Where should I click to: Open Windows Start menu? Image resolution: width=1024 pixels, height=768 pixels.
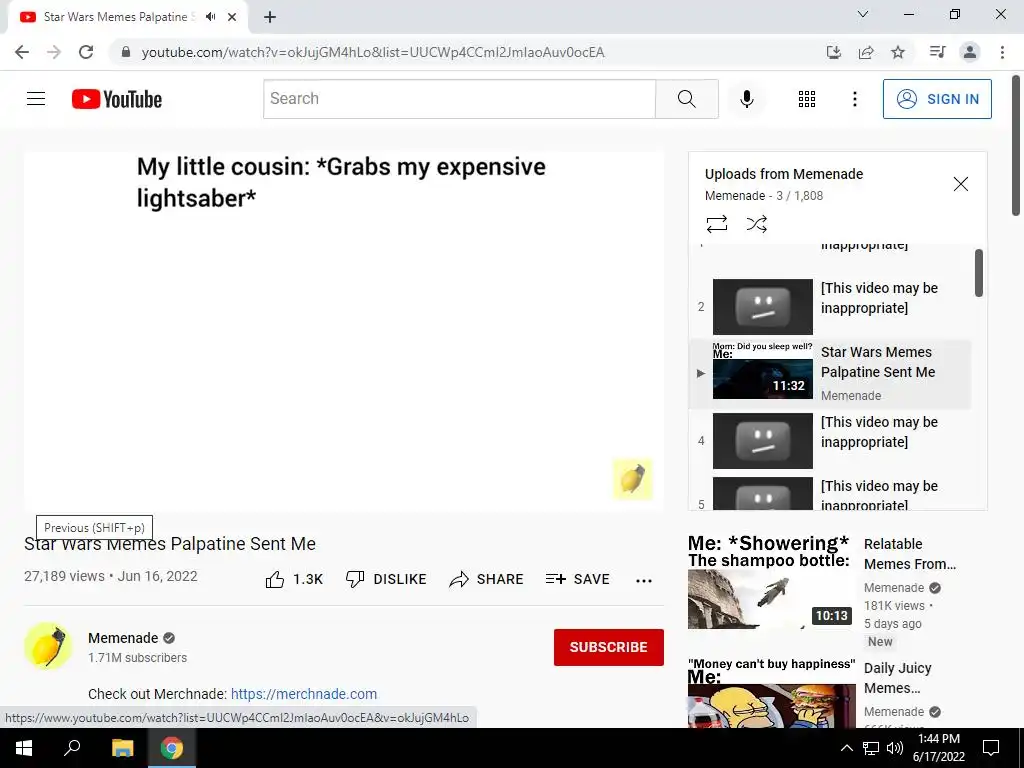coord(24,748)
